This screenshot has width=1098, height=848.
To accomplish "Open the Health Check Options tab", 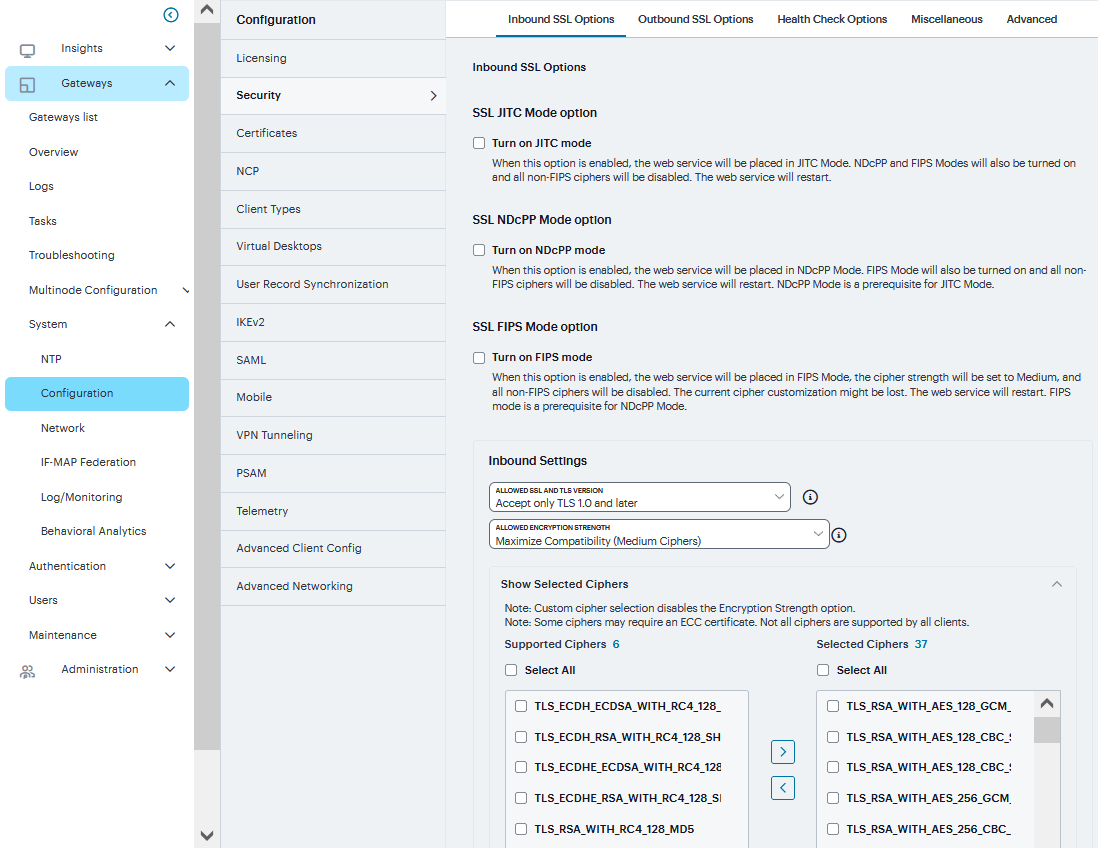I will pyautogui.click(x=832, y=19).
